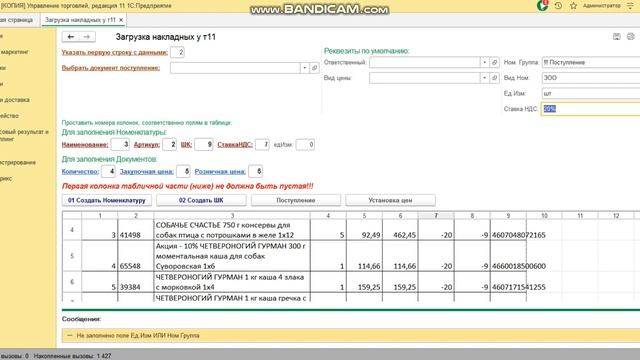Click the 02 Создать ШК button
The height and width of the screenshot is (360, 640).
click(201, 200)
